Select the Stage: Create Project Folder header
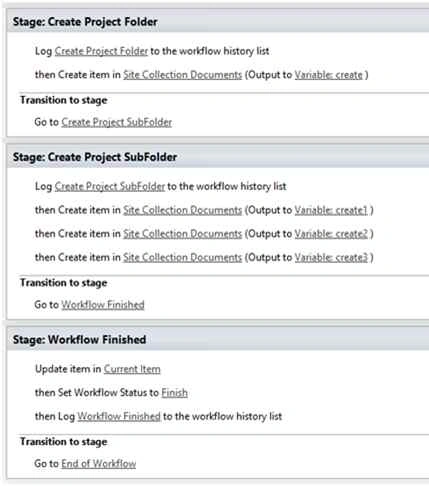Viewport: 429px width, 486px height. pyautogui.click(x=218, y=22)
